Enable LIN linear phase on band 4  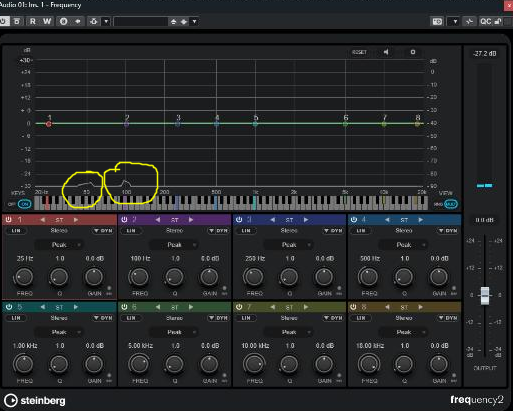(x=361, y=231)
